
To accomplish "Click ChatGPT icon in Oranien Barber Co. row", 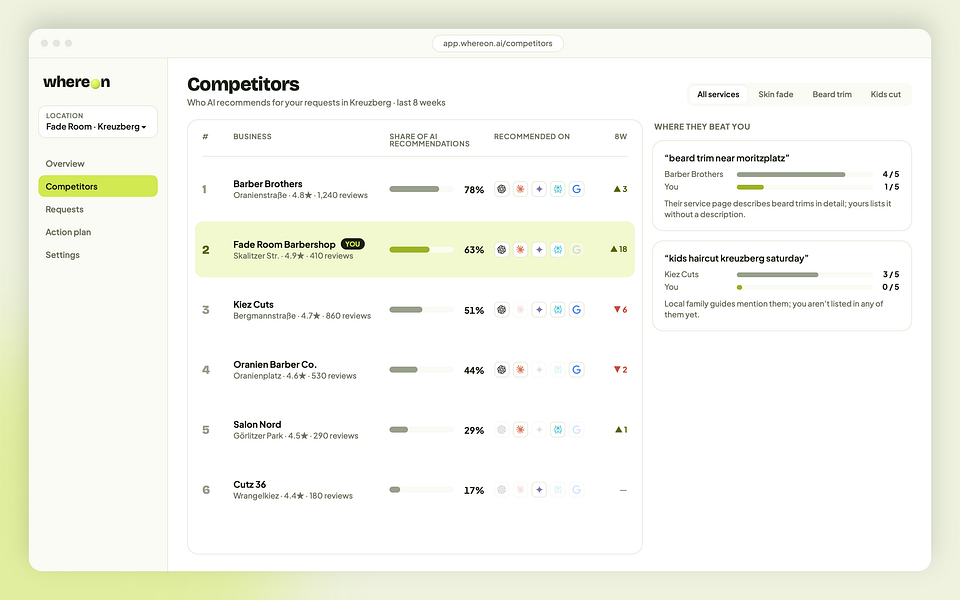I will pyautogui.click(x=501, y=370).
